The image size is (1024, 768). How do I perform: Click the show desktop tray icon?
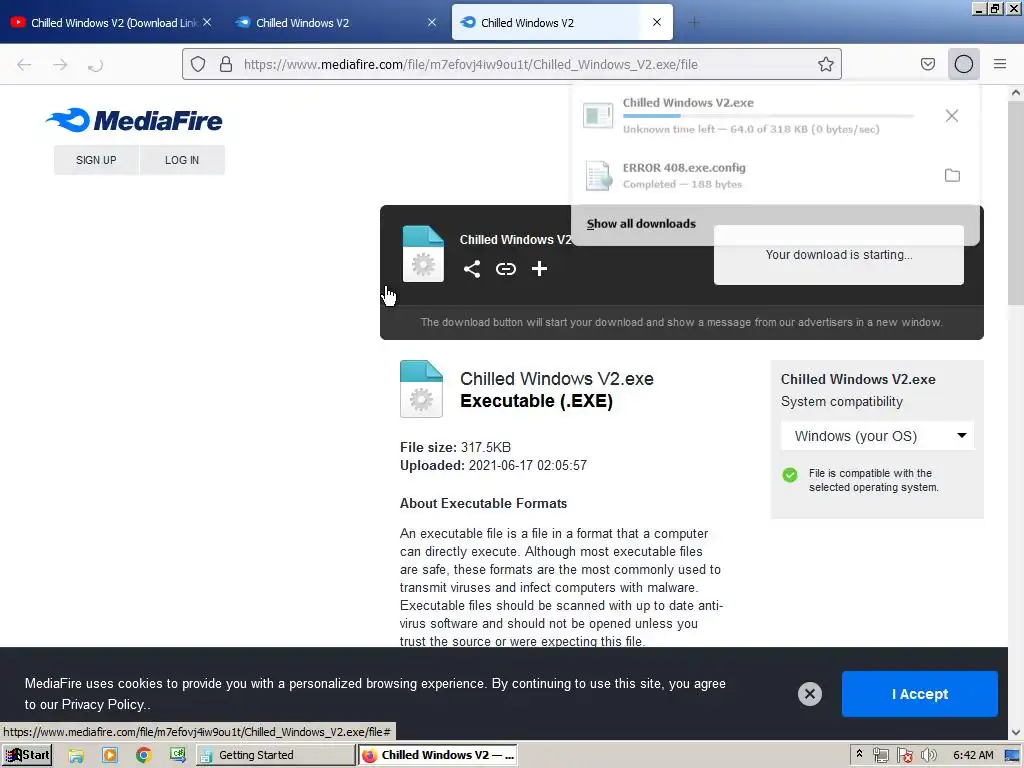[1012, 756]
